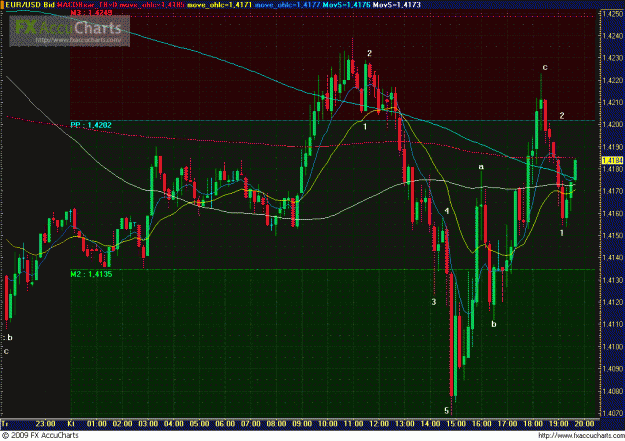625x441 pixels.
Task: Select the white MovS=1,4173 indicator label
Action: click(x=397, y=5)
